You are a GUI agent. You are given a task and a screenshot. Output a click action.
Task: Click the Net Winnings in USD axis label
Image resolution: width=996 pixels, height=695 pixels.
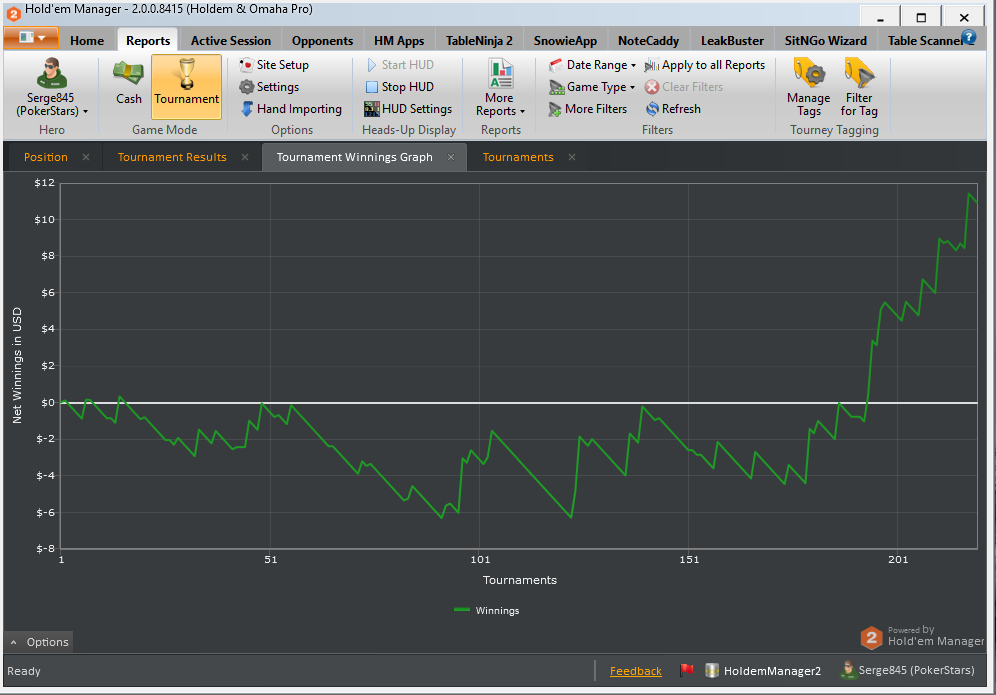pyautogui.click(x=17, y=365)
